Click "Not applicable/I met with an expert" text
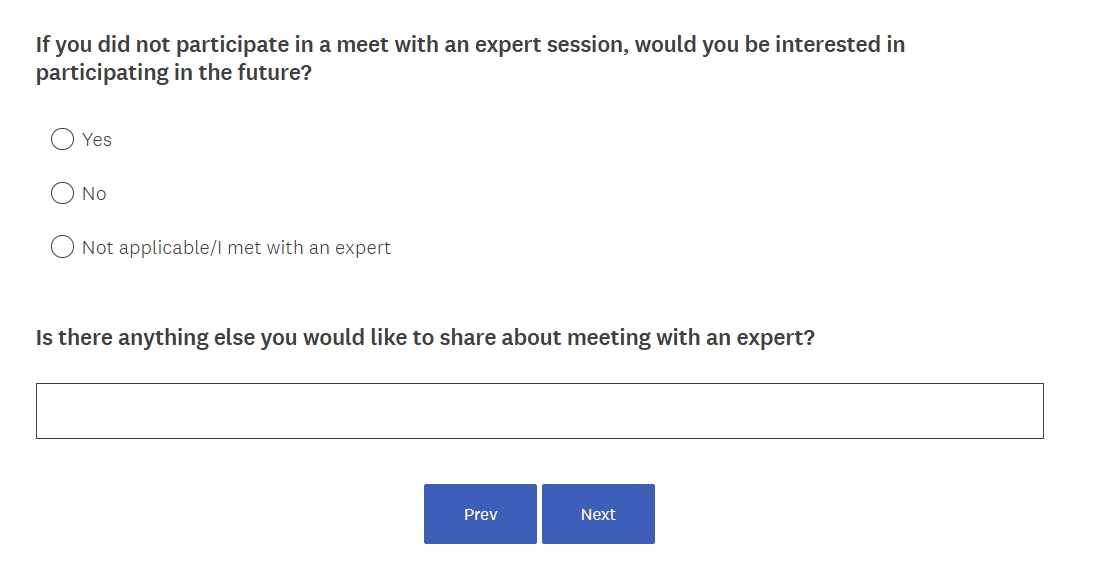Viewport: 1097px width, 572px height. [x=236, y=248]
